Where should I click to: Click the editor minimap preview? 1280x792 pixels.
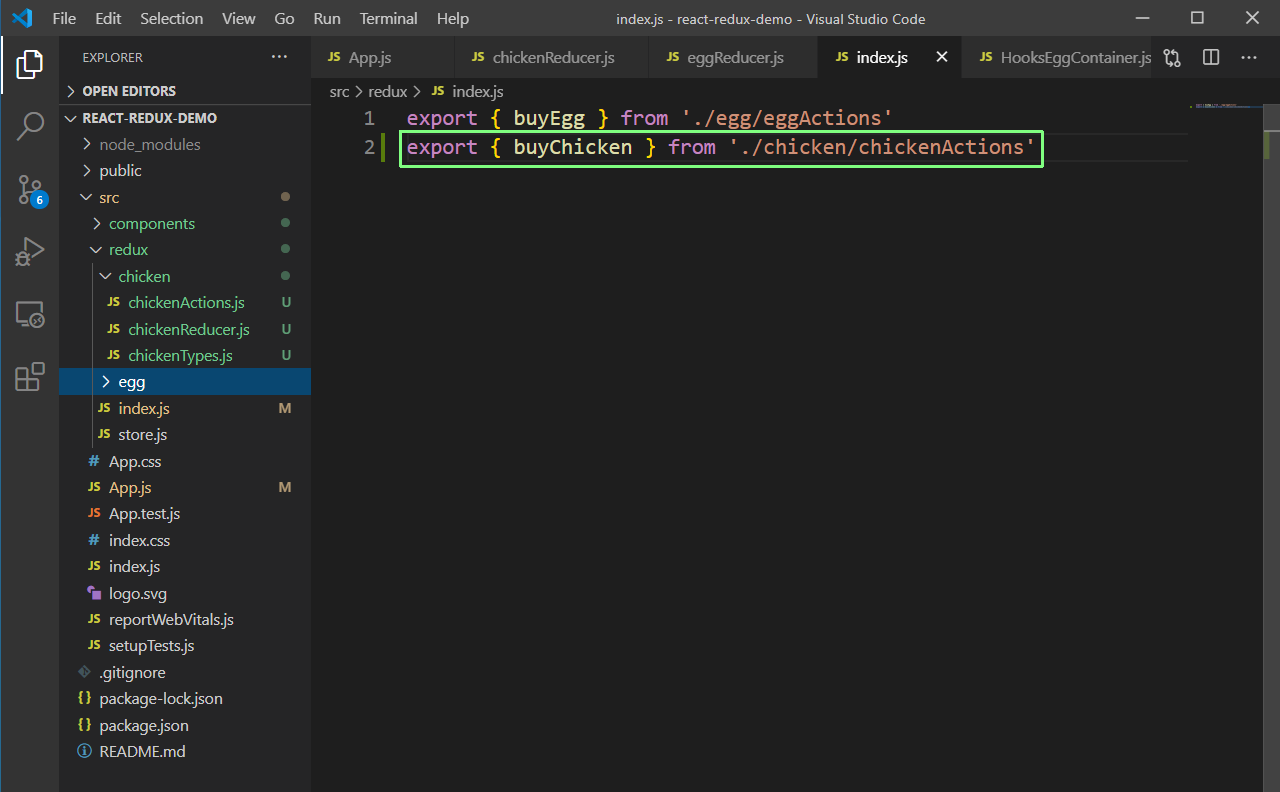[x=1225, y=105]
